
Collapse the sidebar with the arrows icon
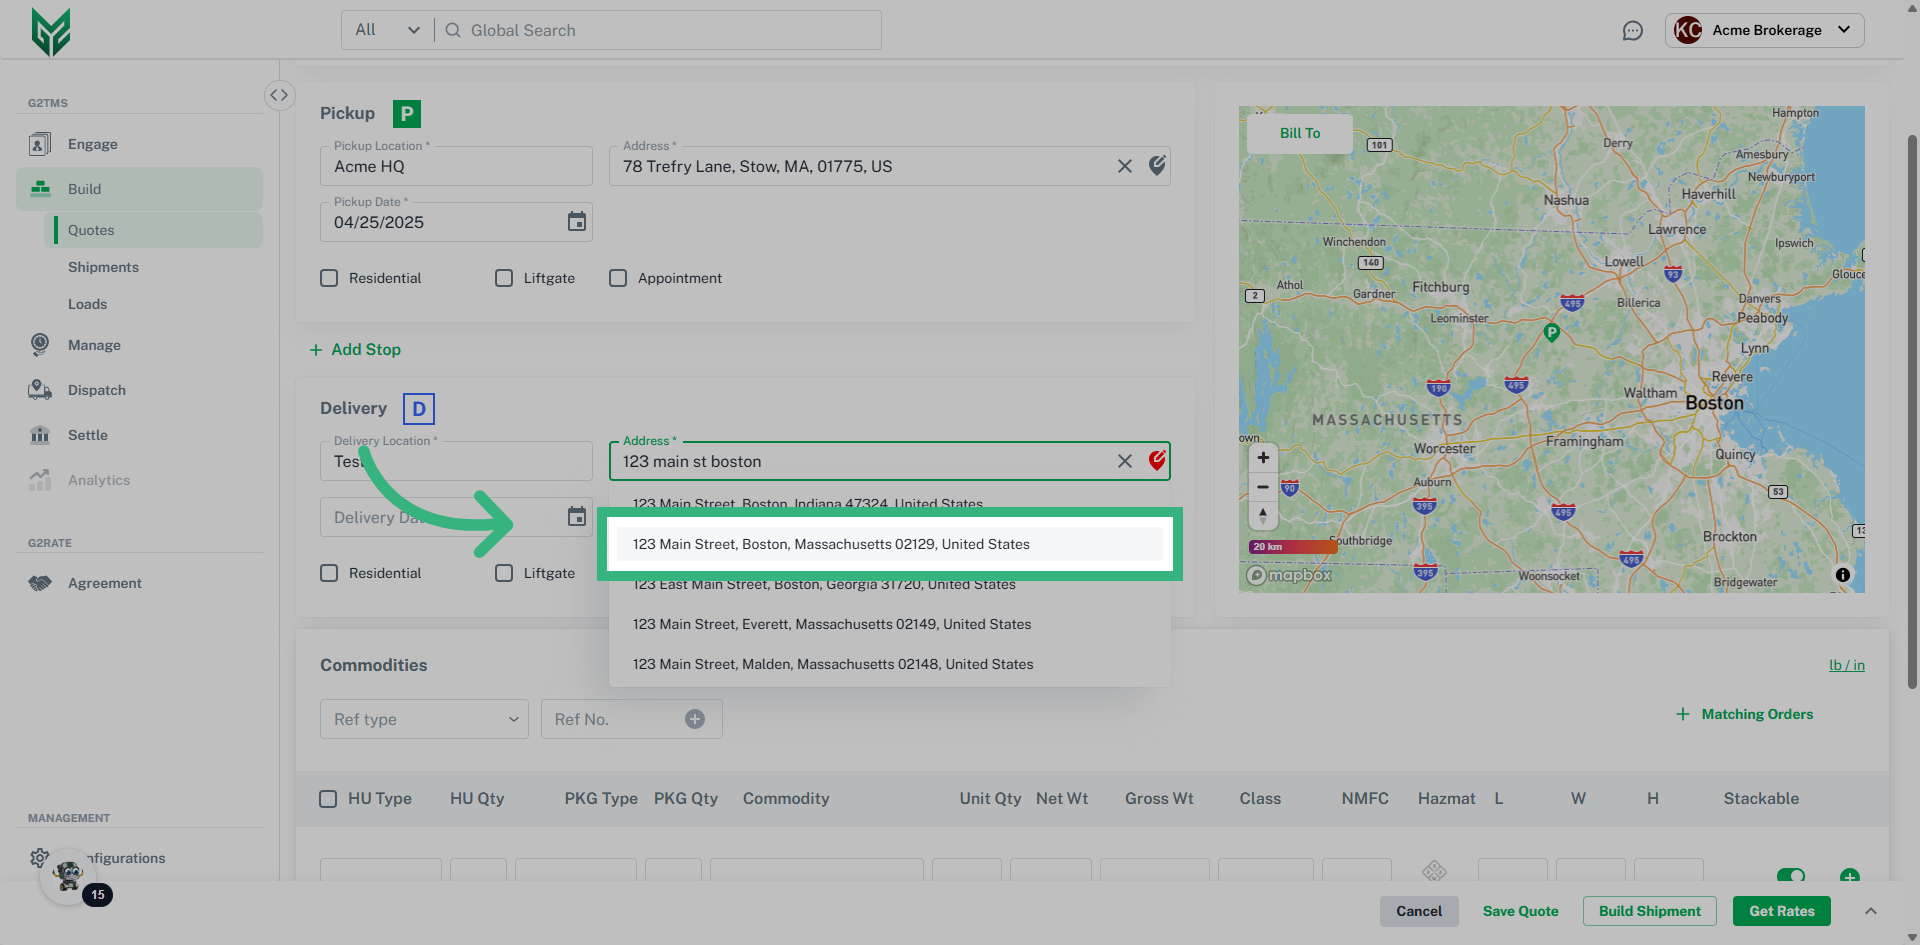(x=279, y=95)
